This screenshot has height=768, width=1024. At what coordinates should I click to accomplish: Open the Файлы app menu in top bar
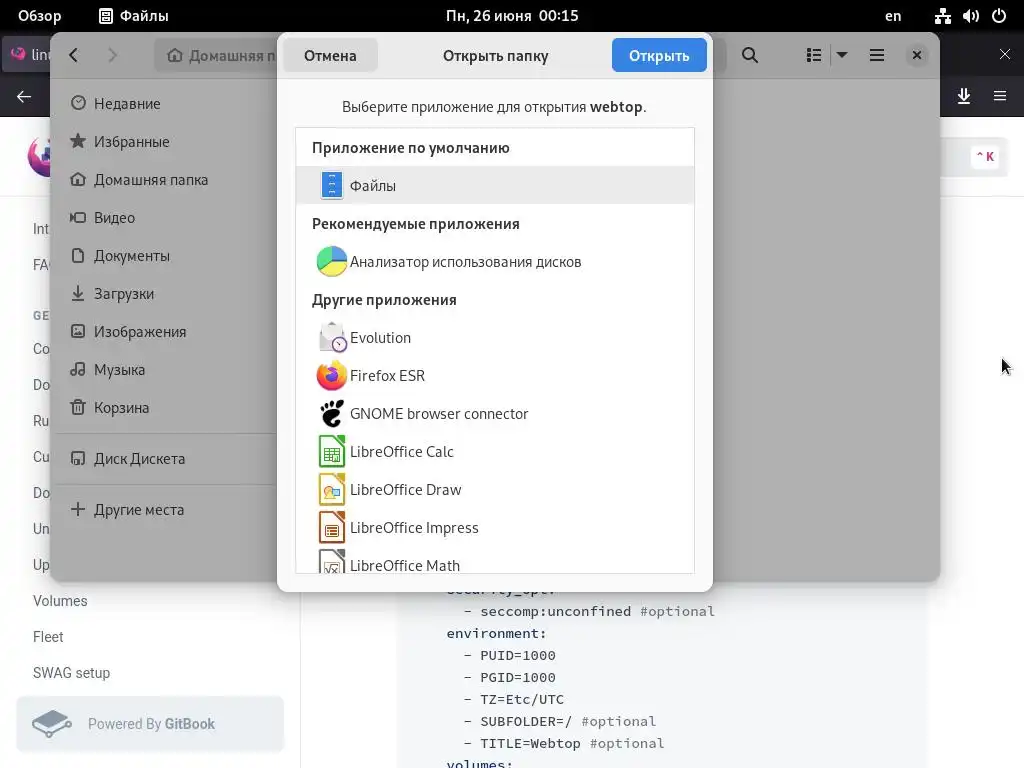click(134, 16)
